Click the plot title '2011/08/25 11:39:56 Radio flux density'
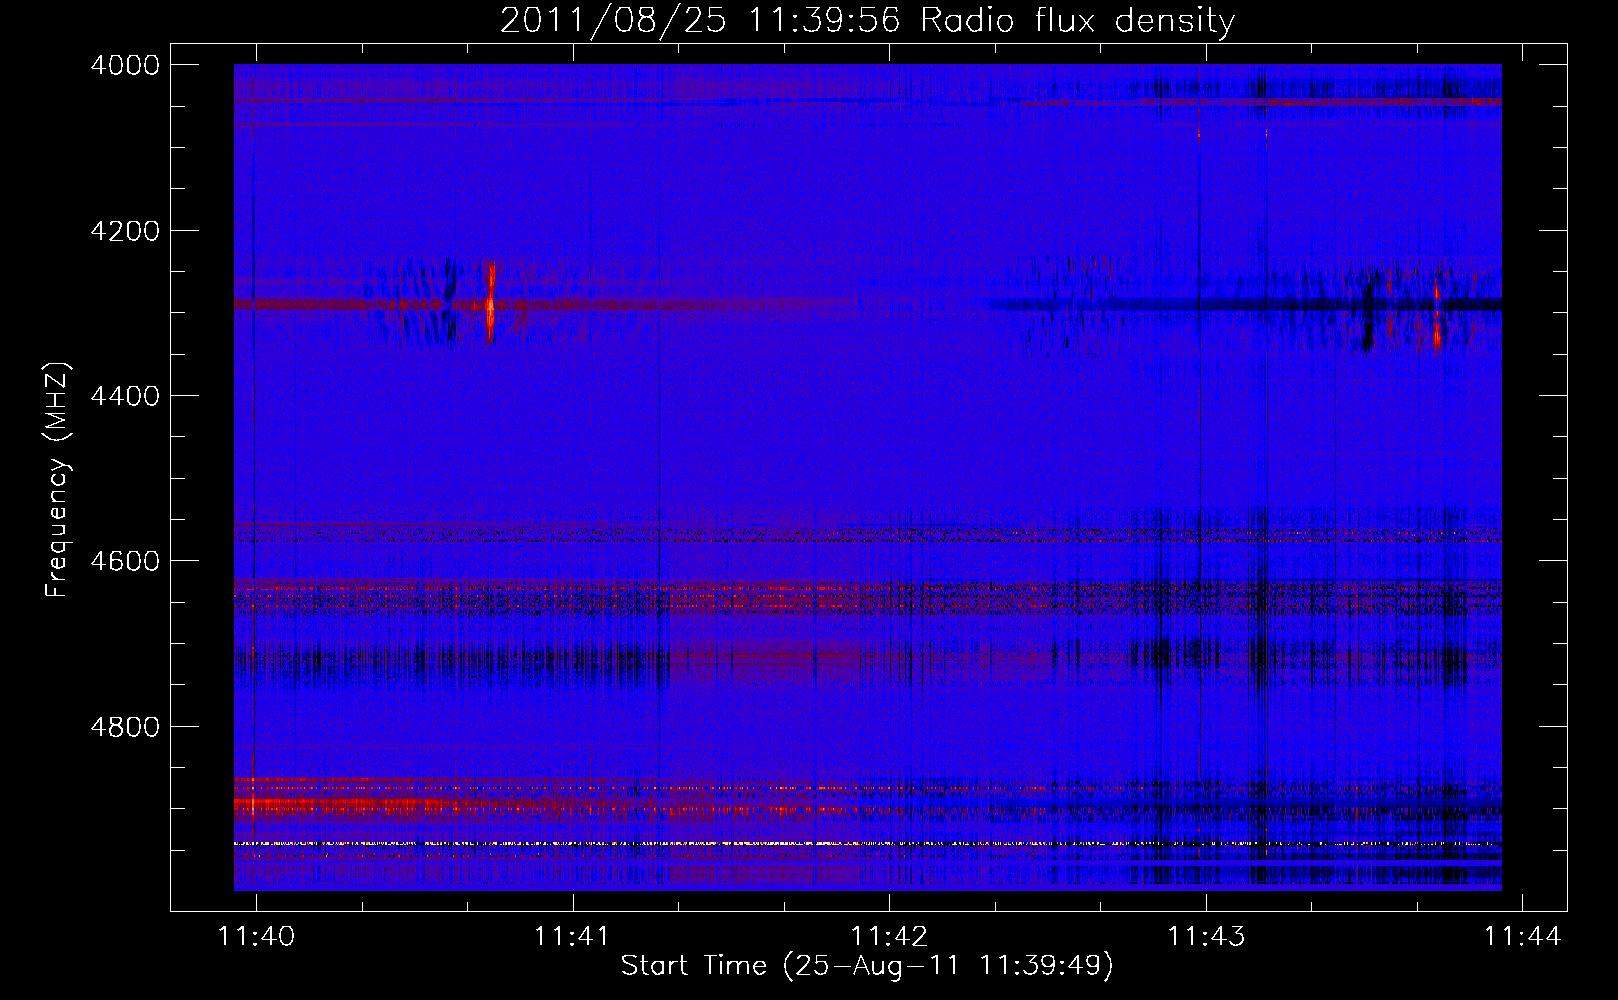 867,20
